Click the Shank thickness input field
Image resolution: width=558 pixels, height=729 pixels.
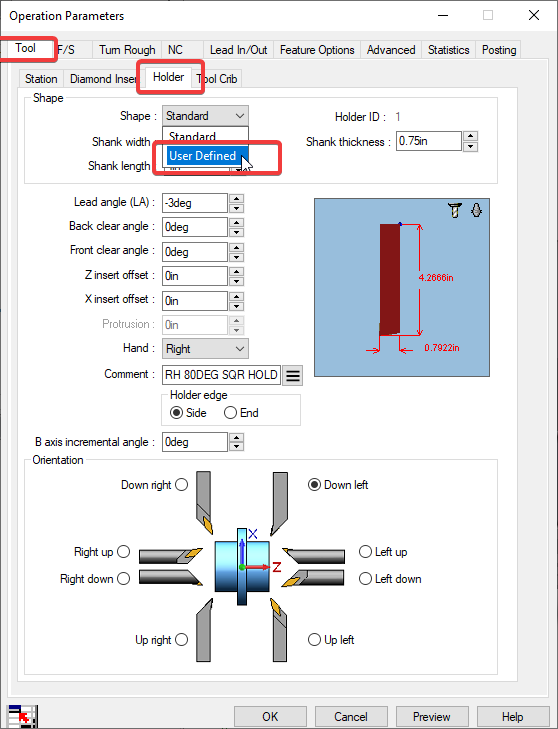(429, 141)
